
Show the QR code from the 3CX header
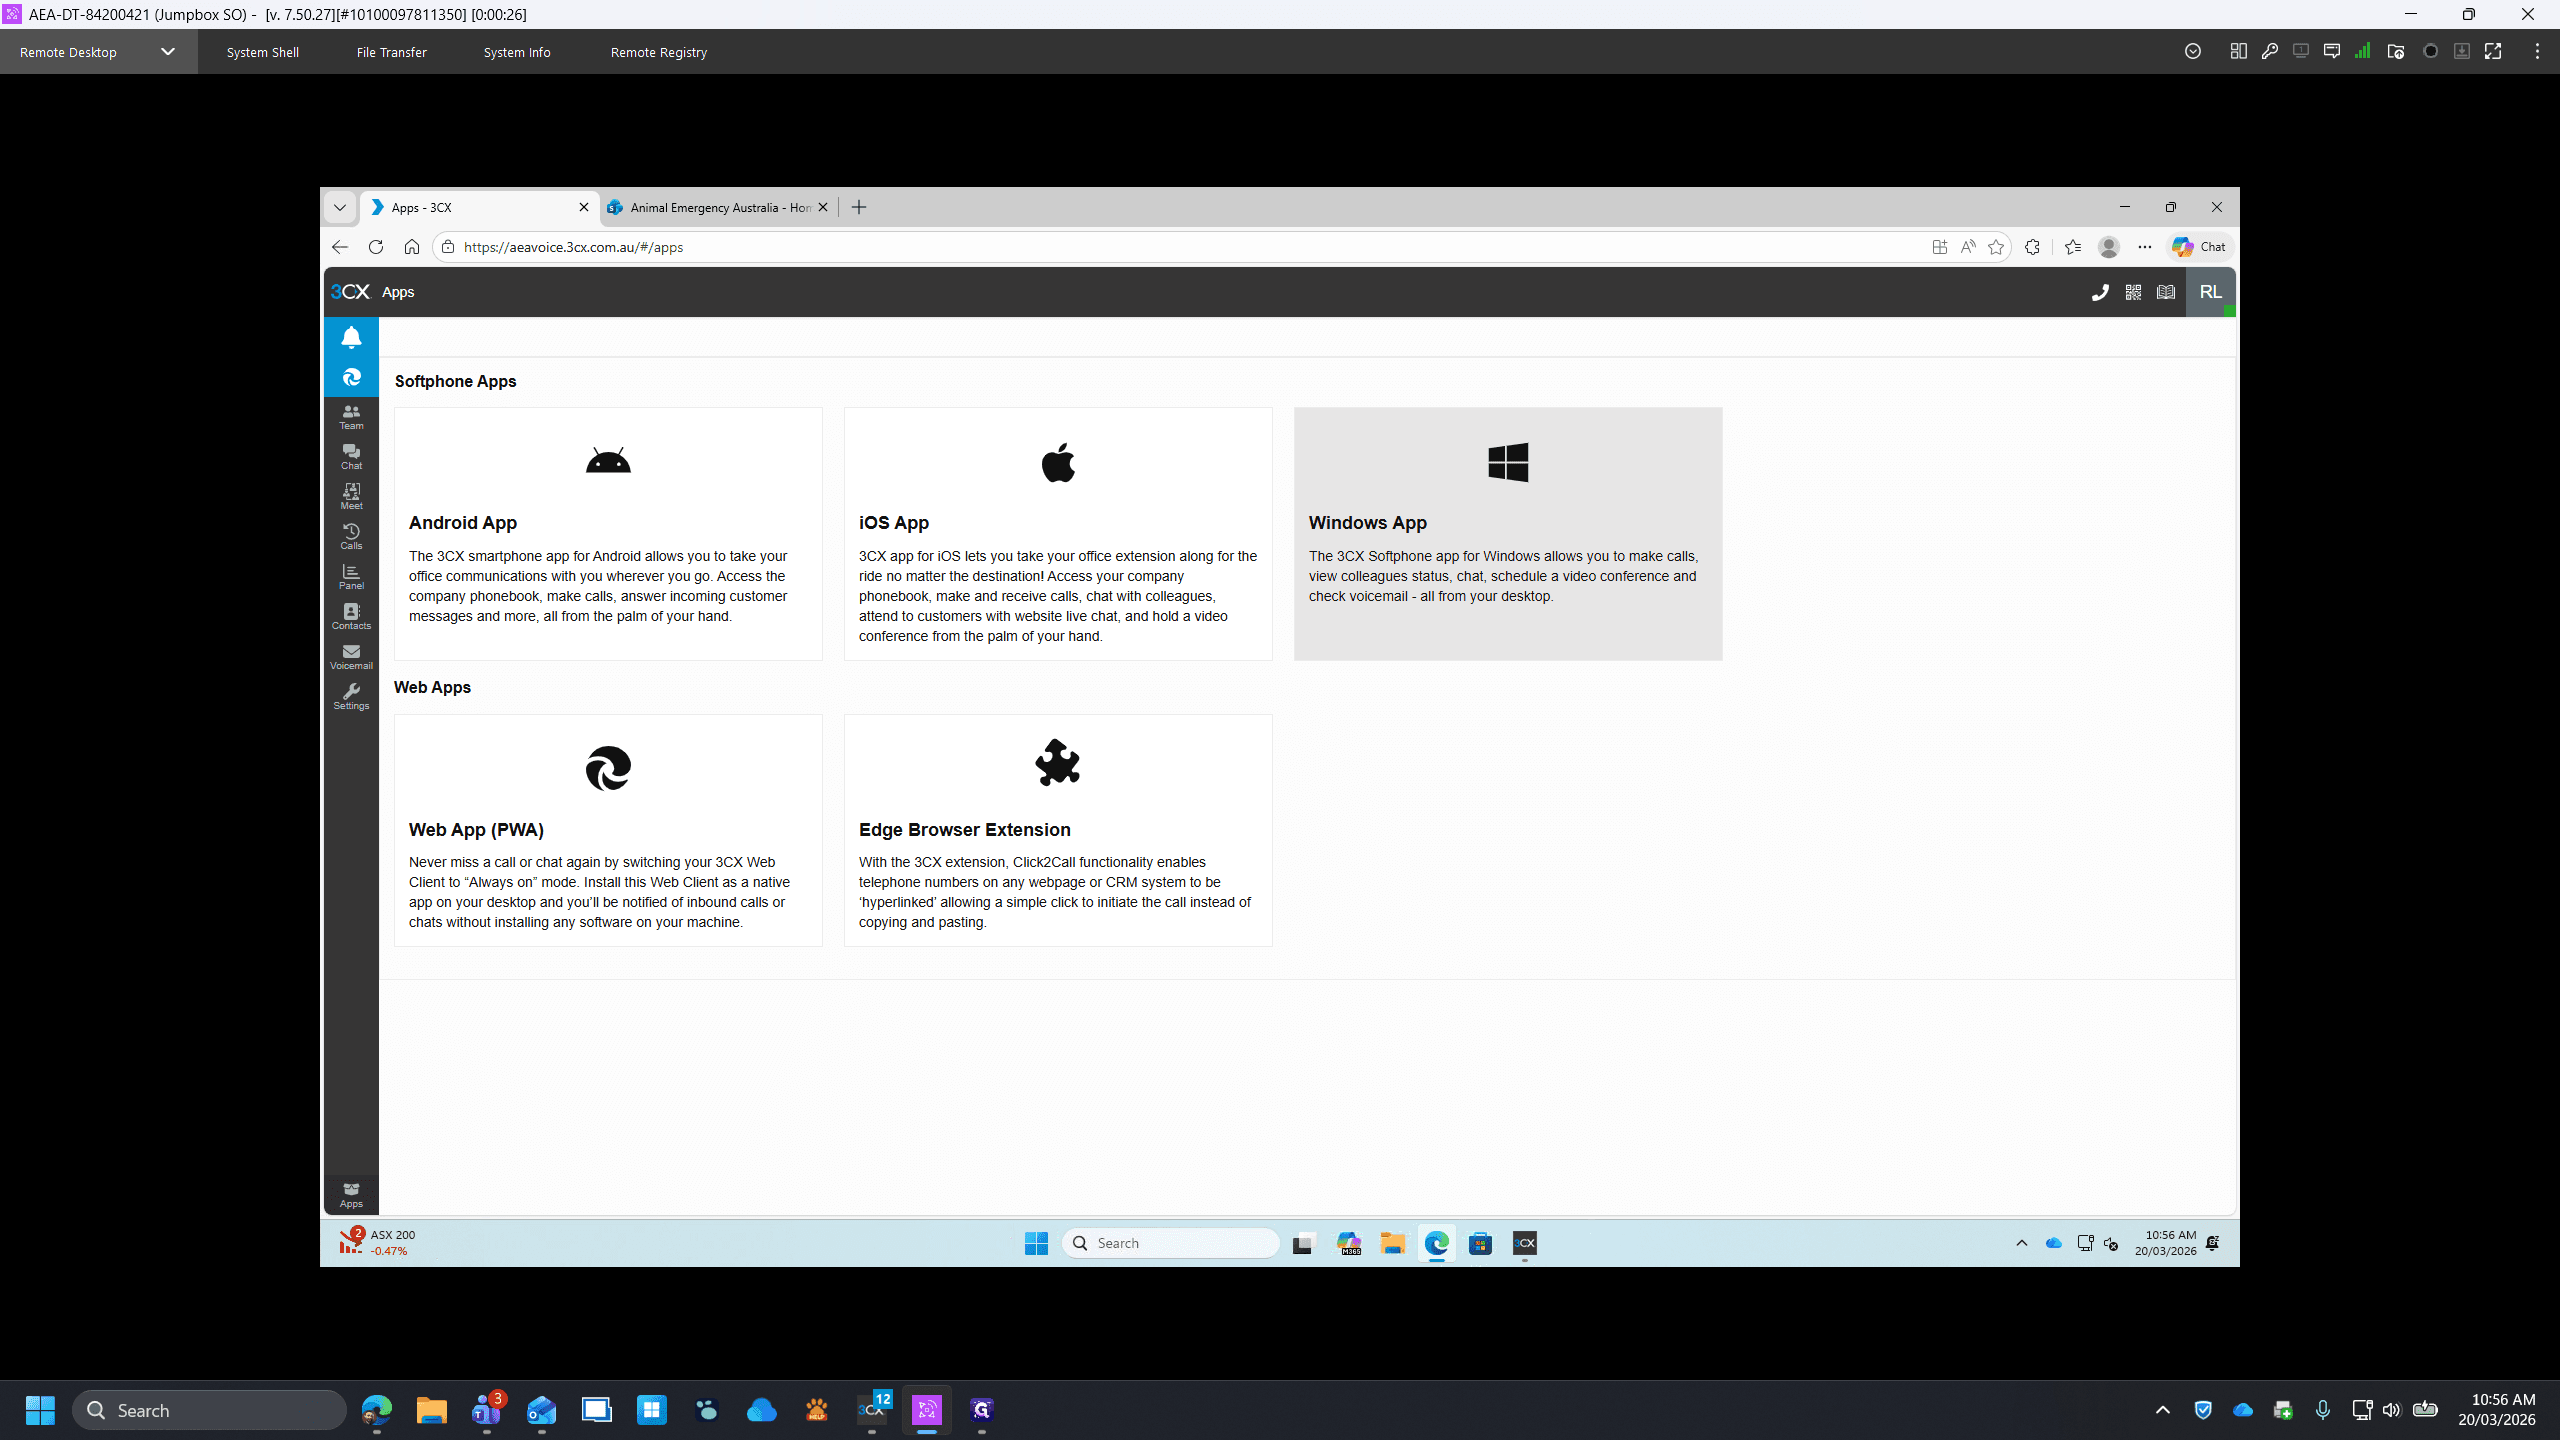[x=2133, y=292]
